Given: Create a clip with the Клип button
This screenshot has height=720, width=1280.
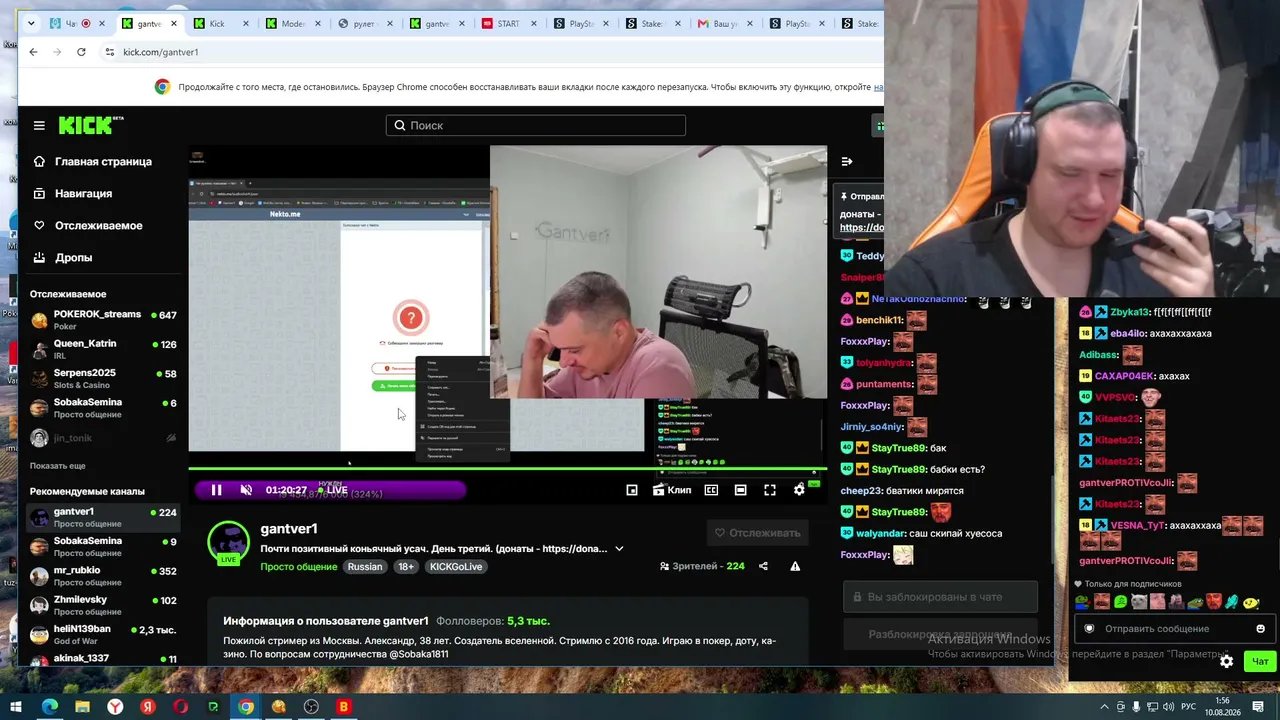Looking at the screenshot, I should click(672, 490).
